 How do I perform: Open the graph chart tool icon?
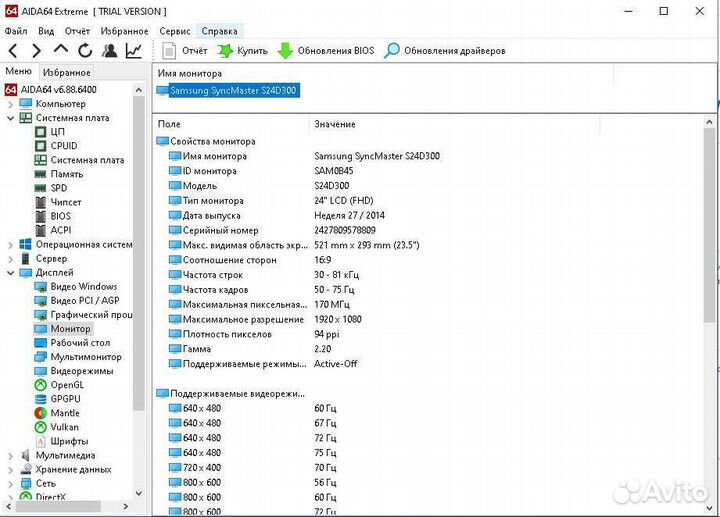[x=133, y=51]
